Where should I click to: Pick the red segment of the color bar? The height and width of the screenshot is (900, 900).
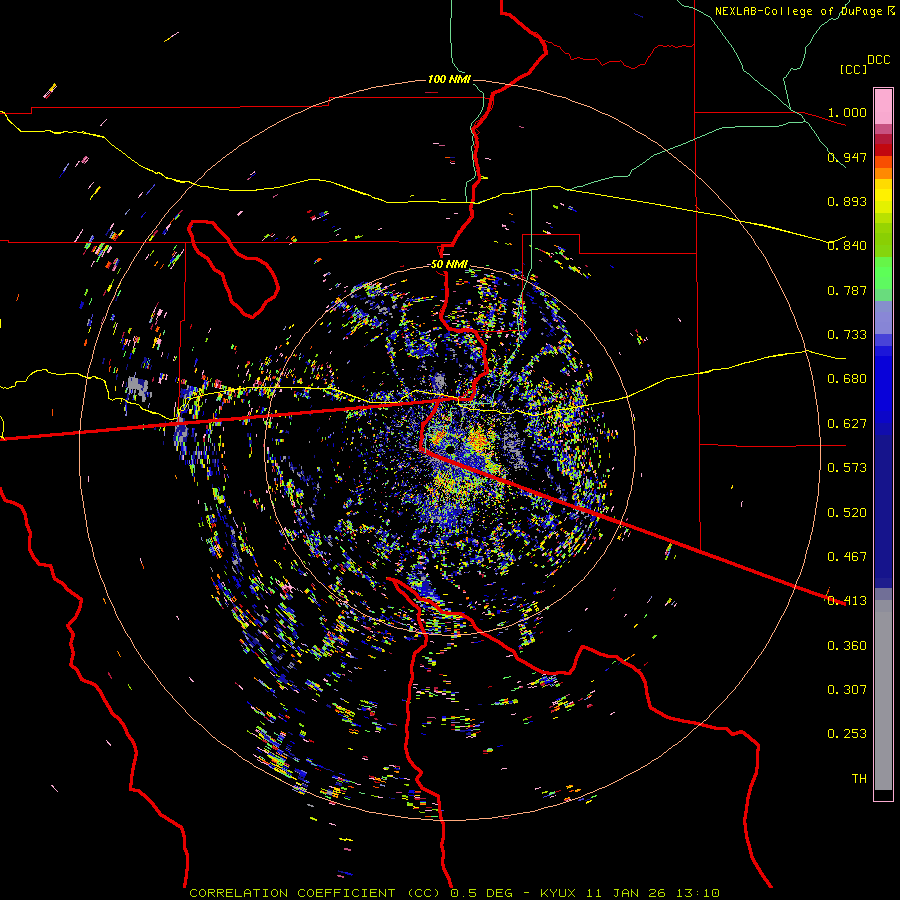pyautogui.click(x=883, y=149)
